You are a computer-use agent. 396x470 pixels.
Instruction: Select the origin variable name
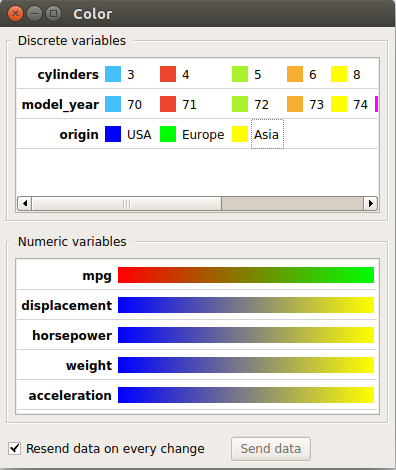[x=79, y=135]
